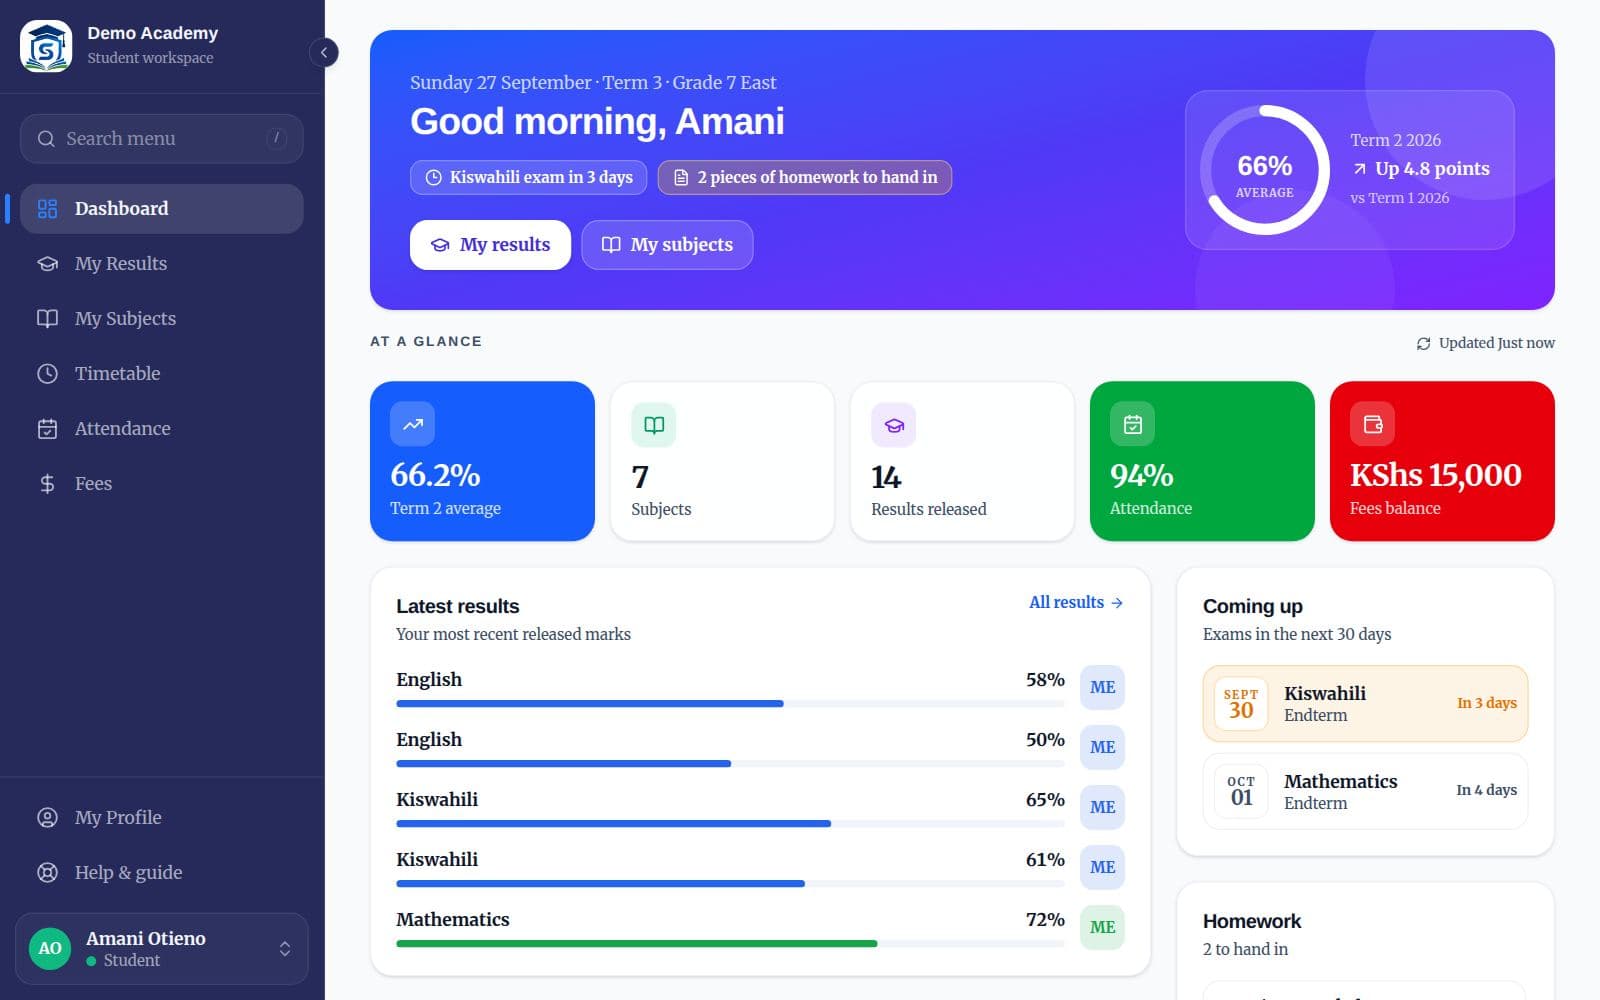
Task: Click the SEPT 30 date badge
Action: pos(1241,704)
